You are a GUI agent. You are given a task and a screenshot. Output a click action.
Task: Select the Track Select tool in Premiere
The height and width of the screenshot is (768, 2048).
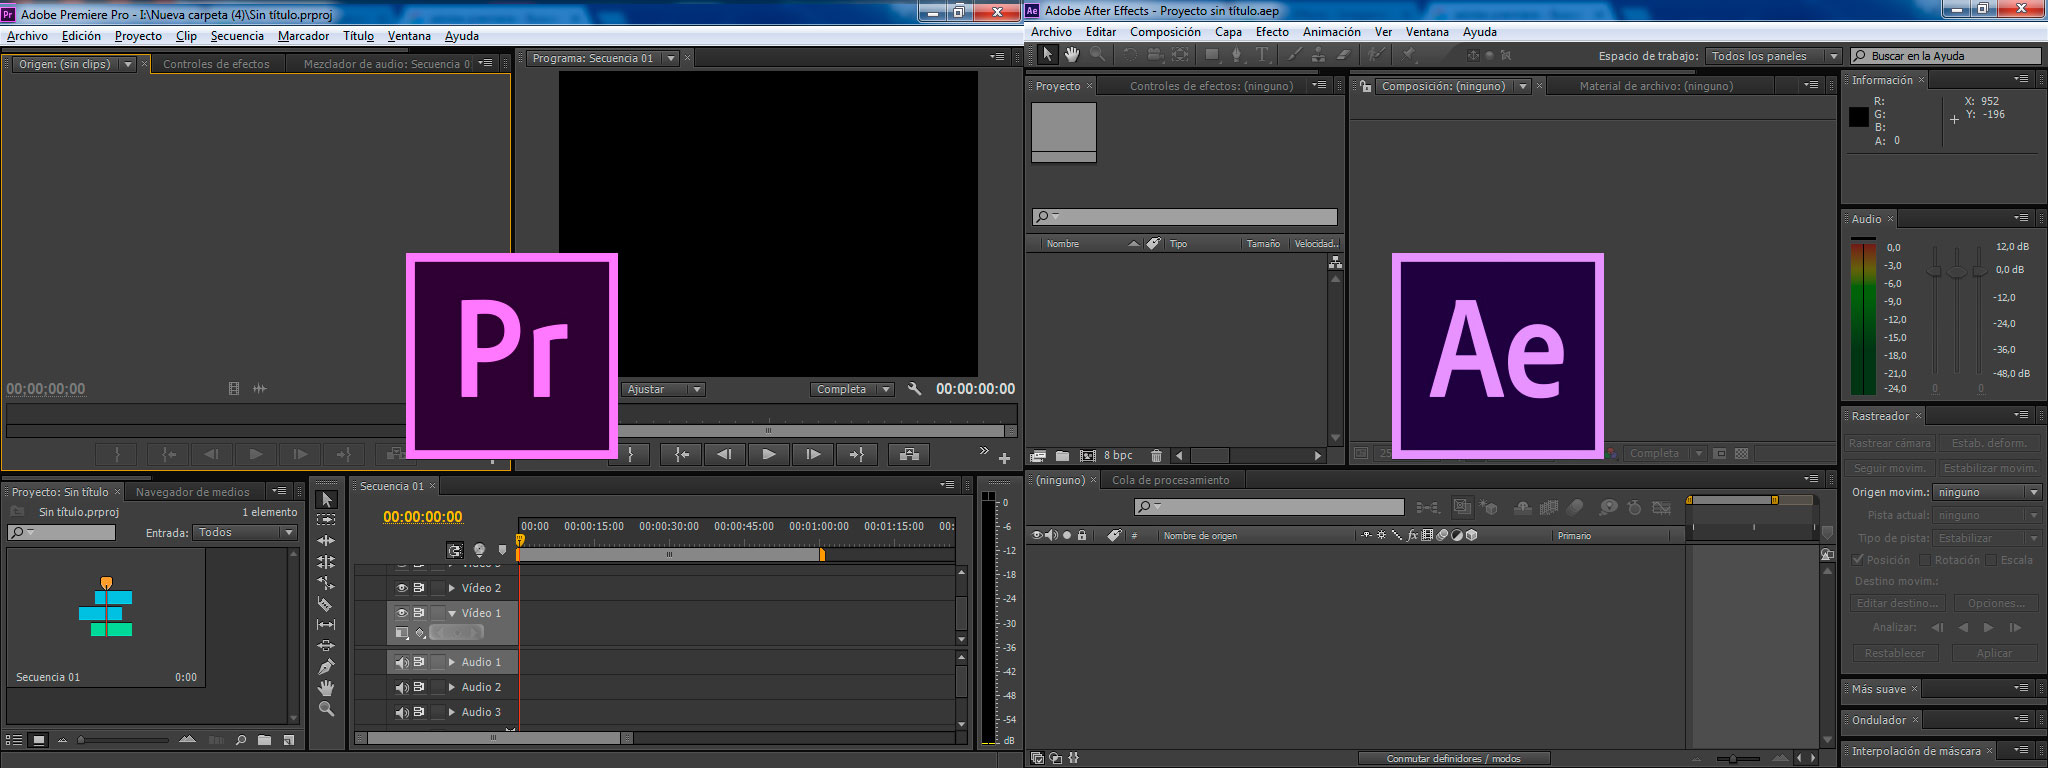coord(326,520)
